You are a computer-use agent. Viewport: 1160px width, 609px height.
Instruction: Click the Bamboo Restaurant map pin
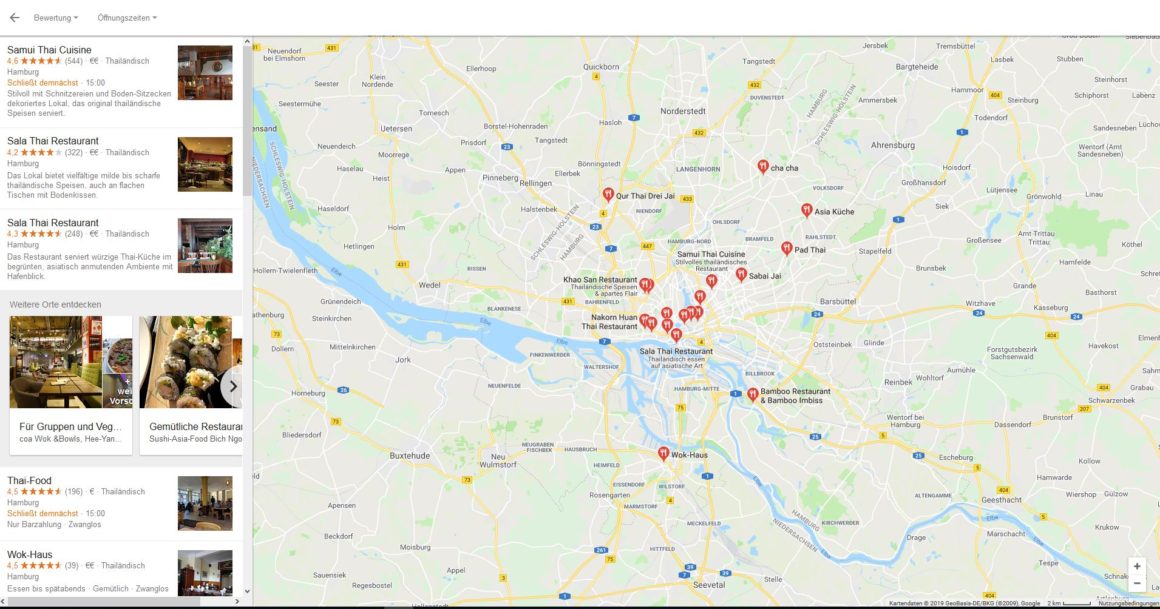(x=752, y=394)
